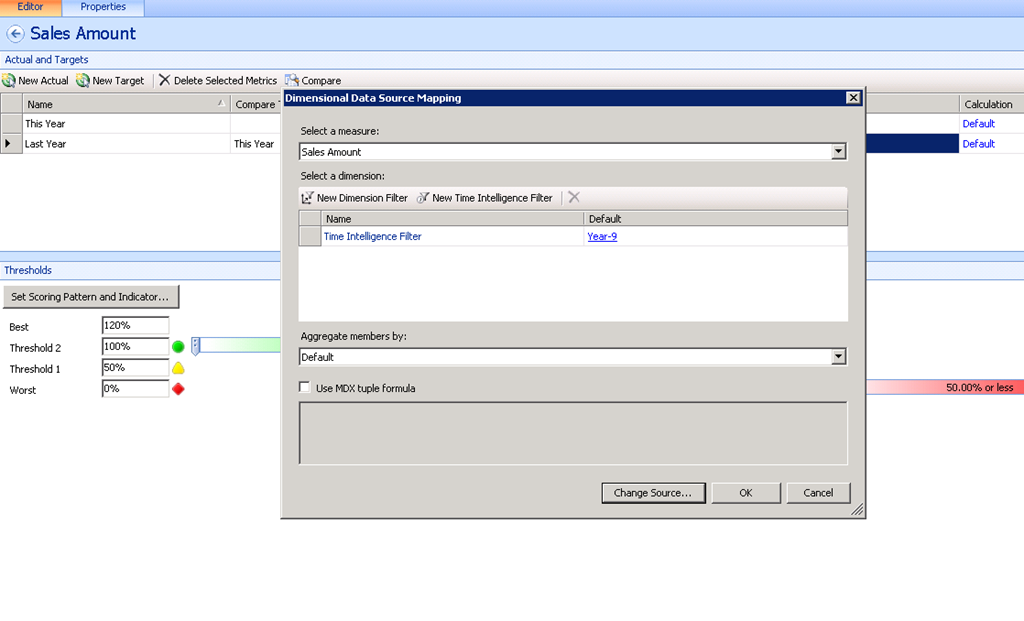Click the New Target icon
Image resolution: width=1024 pixels, height=621 pixels.
[83, 80]
